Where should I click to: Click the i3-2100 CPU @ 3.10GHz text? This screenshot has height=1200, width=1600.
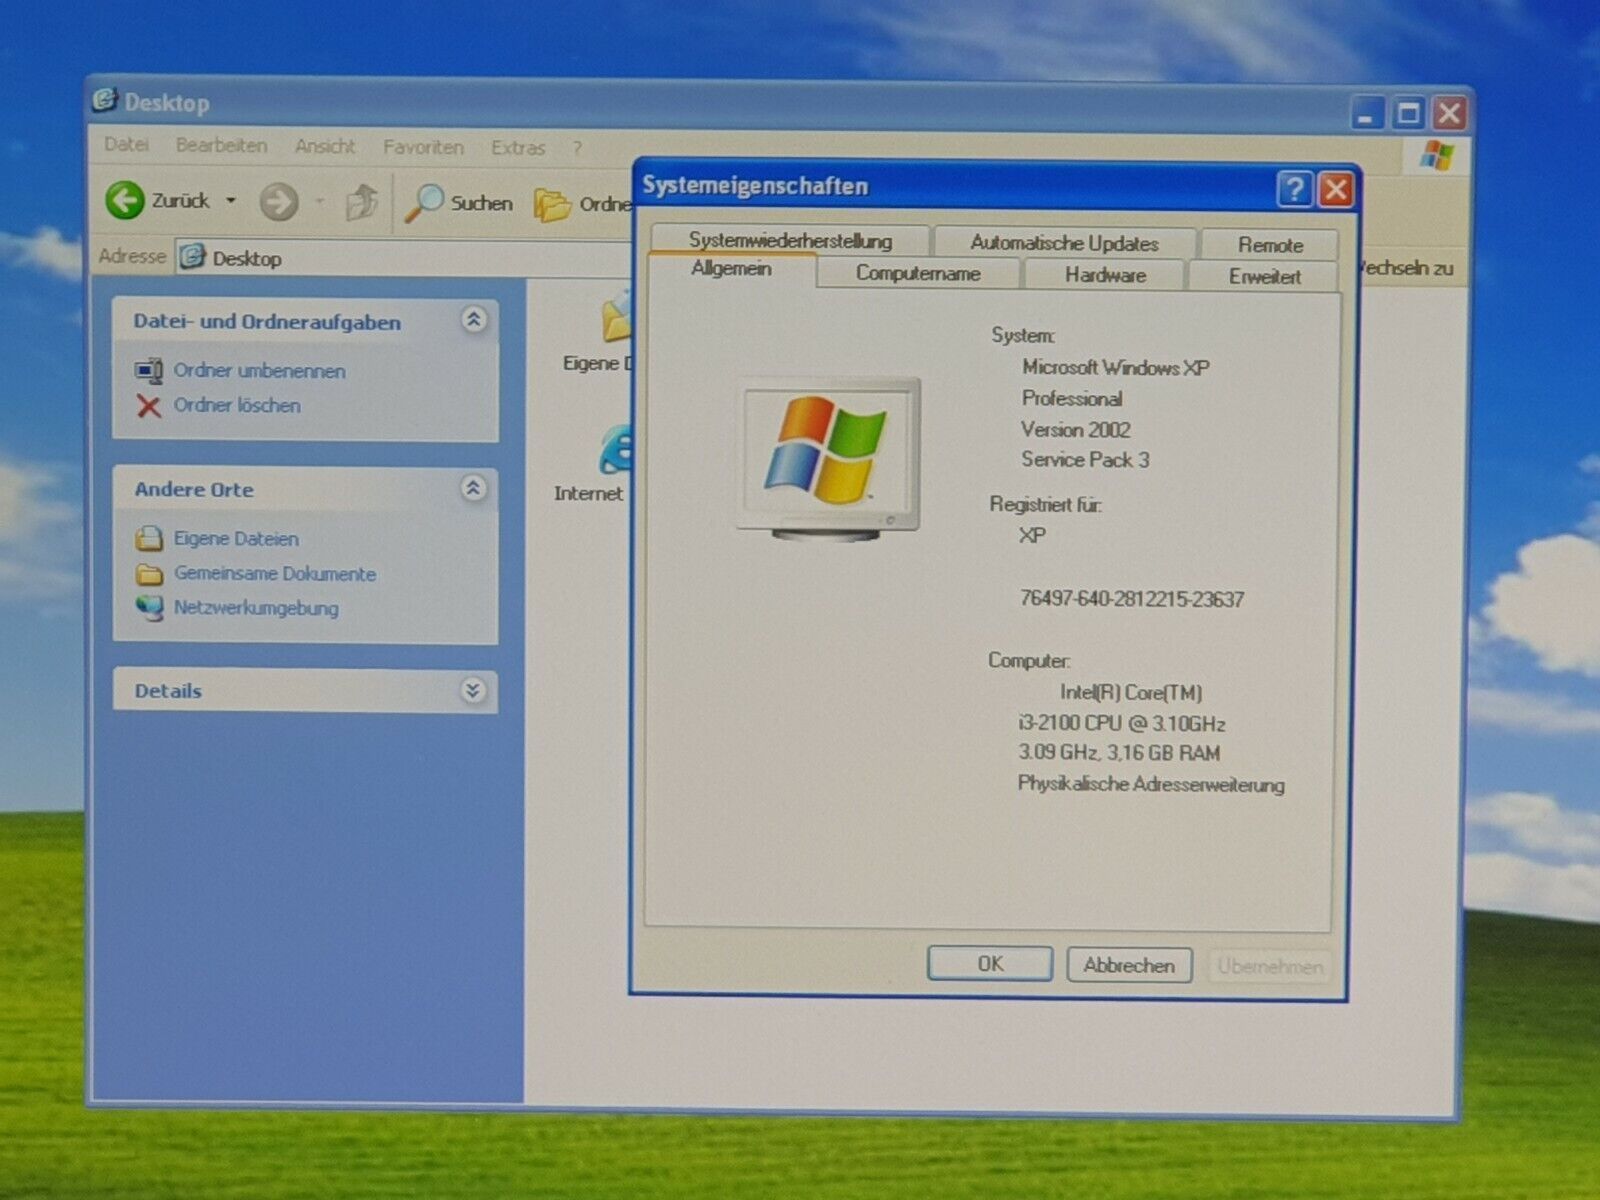coord(1121,723)
